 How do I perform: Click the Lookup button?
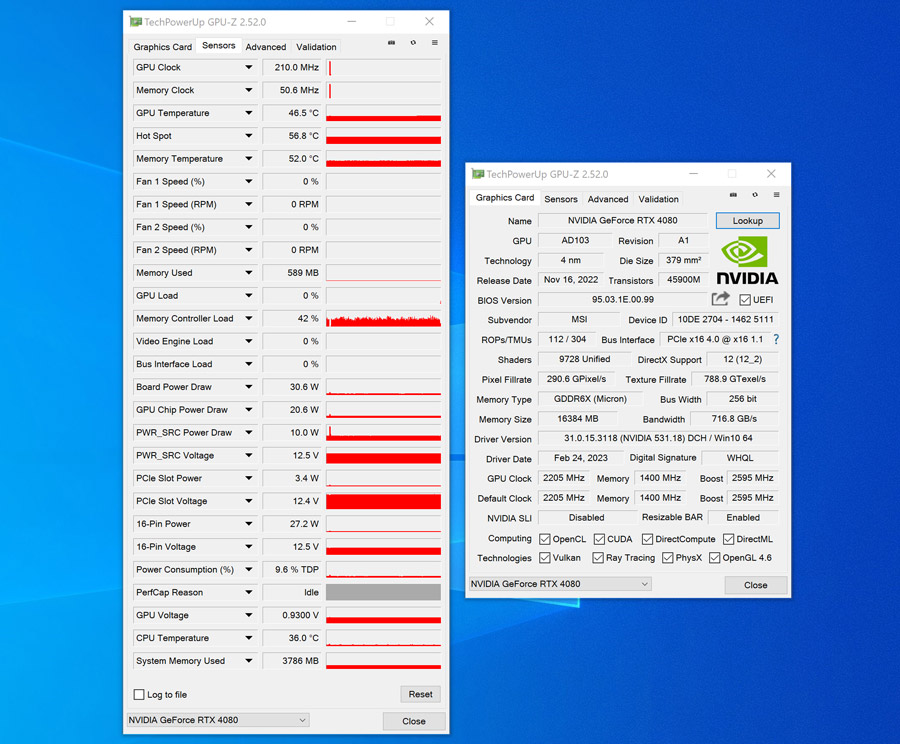tap(747, 221)
